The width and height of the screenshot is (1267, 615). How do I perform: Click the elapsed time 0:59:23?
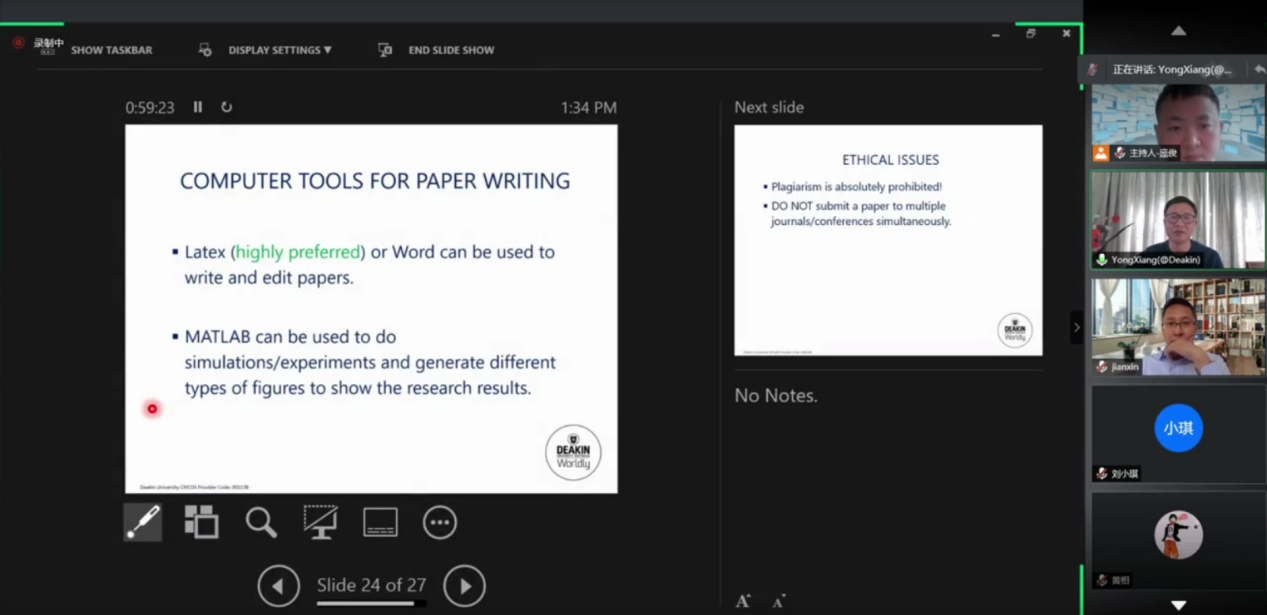click(150, 108)
